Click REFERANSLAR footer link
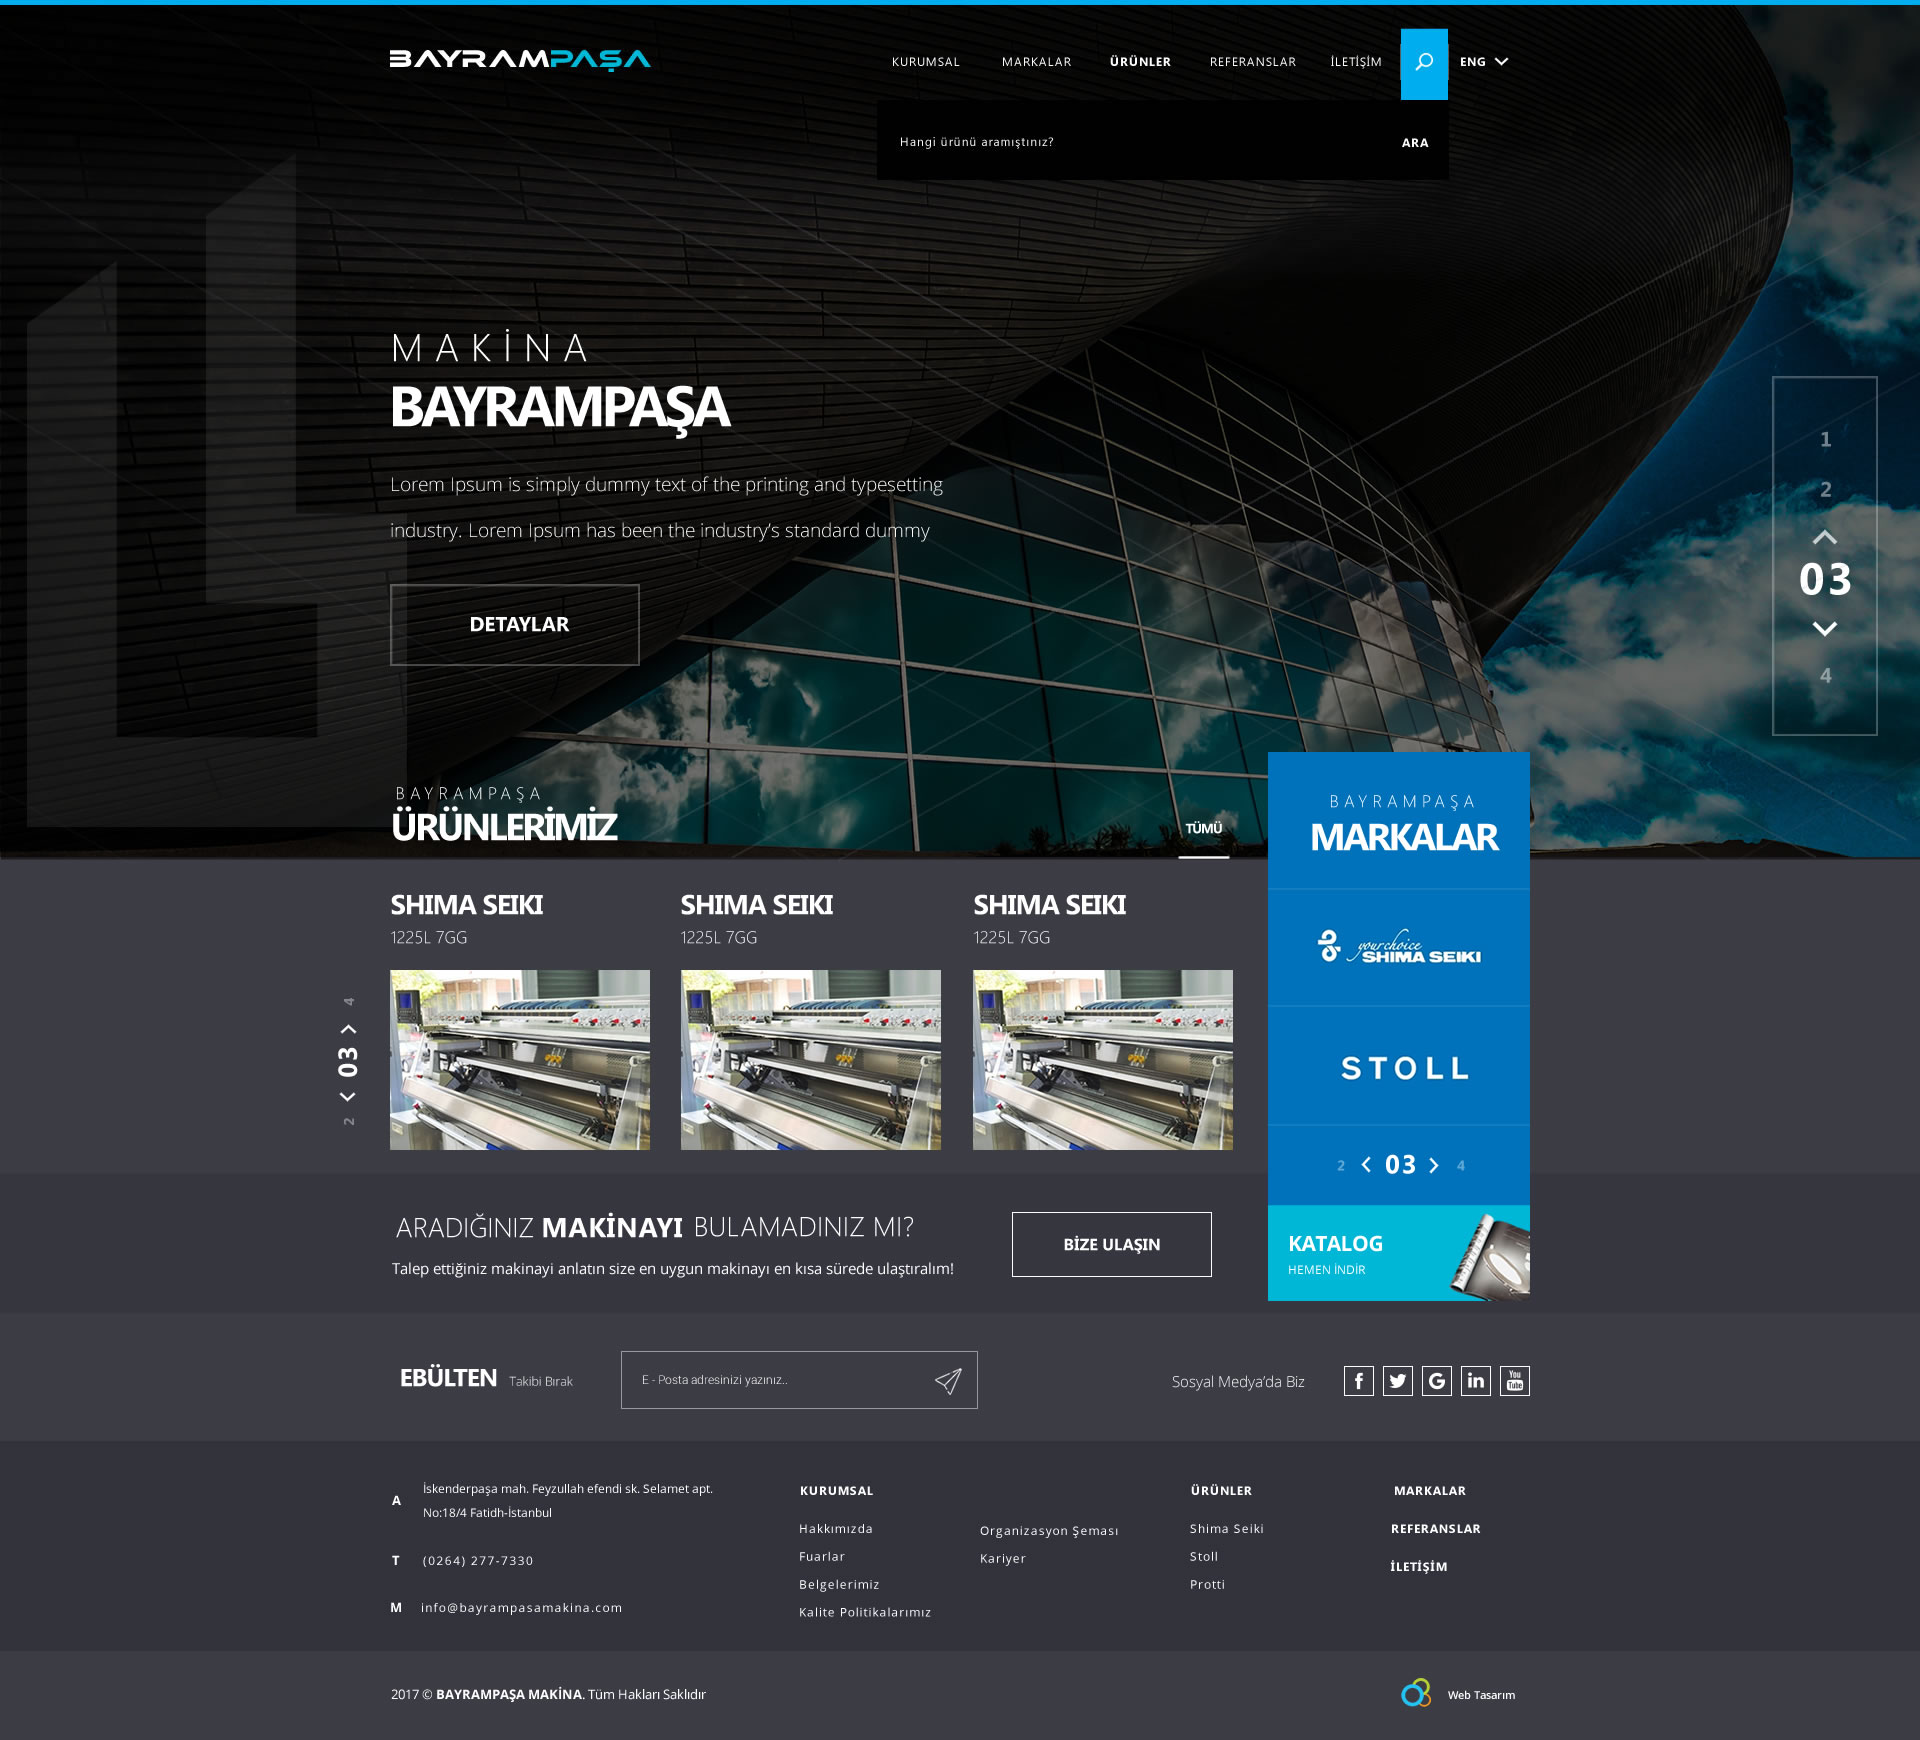This screenshot has height=1740, width=1920. (x=1436, y=1529)
